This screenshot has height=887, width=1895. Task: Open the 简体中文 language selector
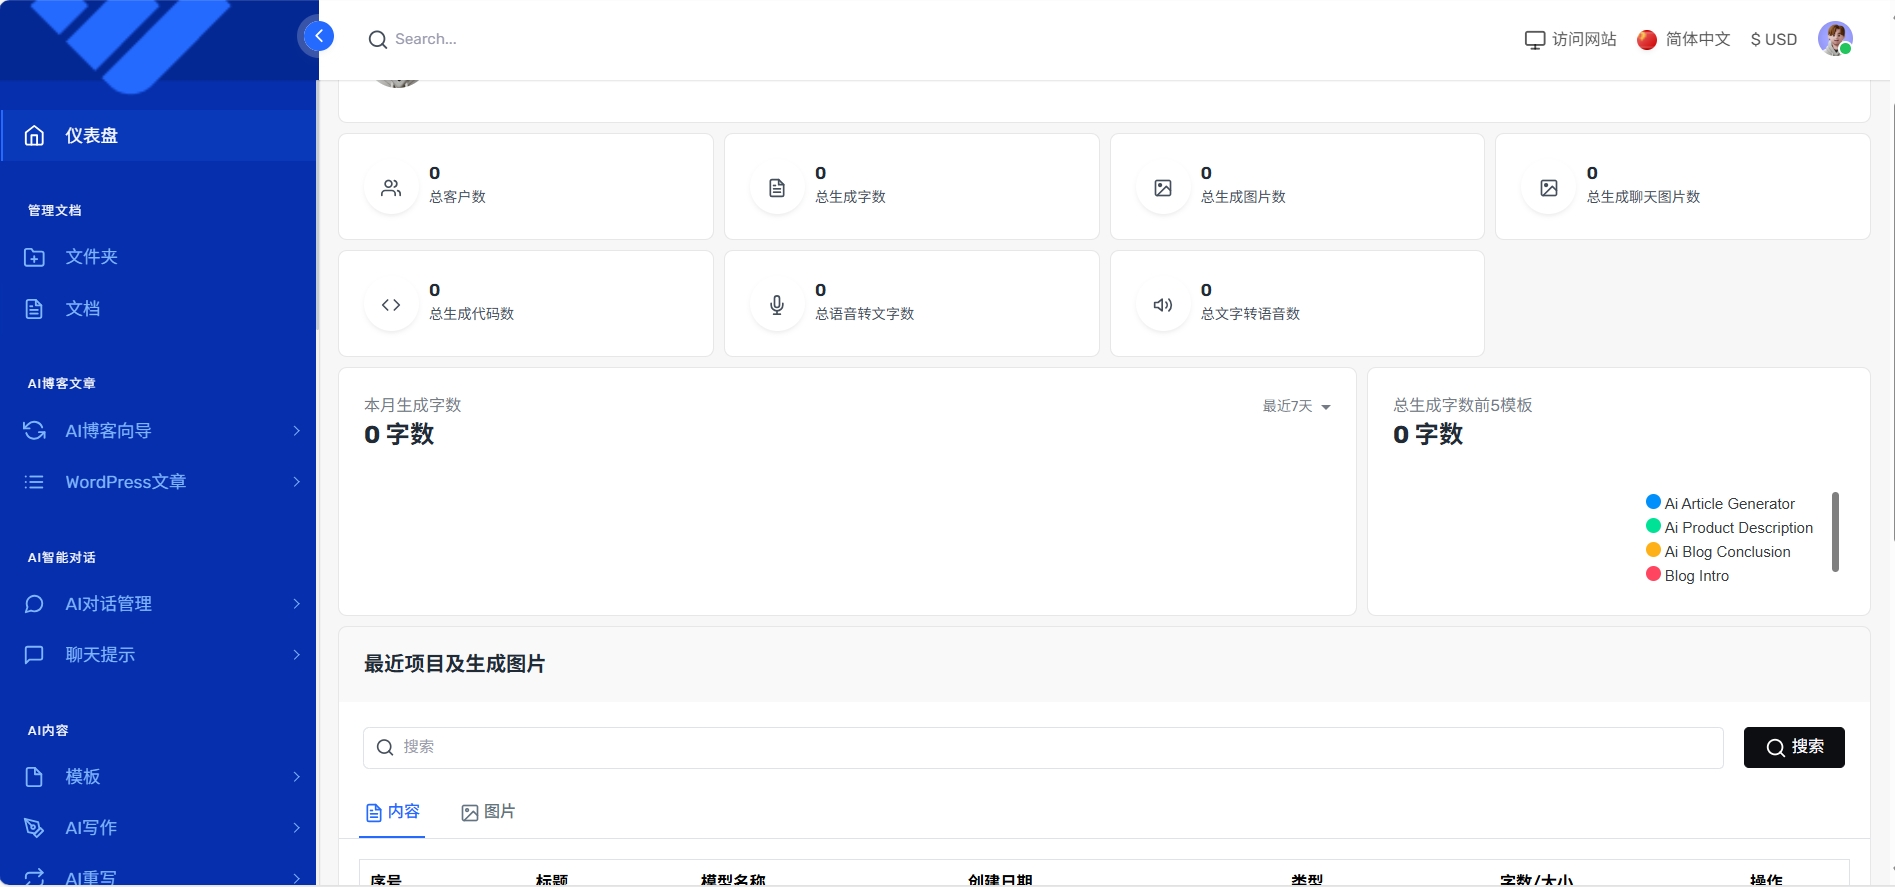1684,39
